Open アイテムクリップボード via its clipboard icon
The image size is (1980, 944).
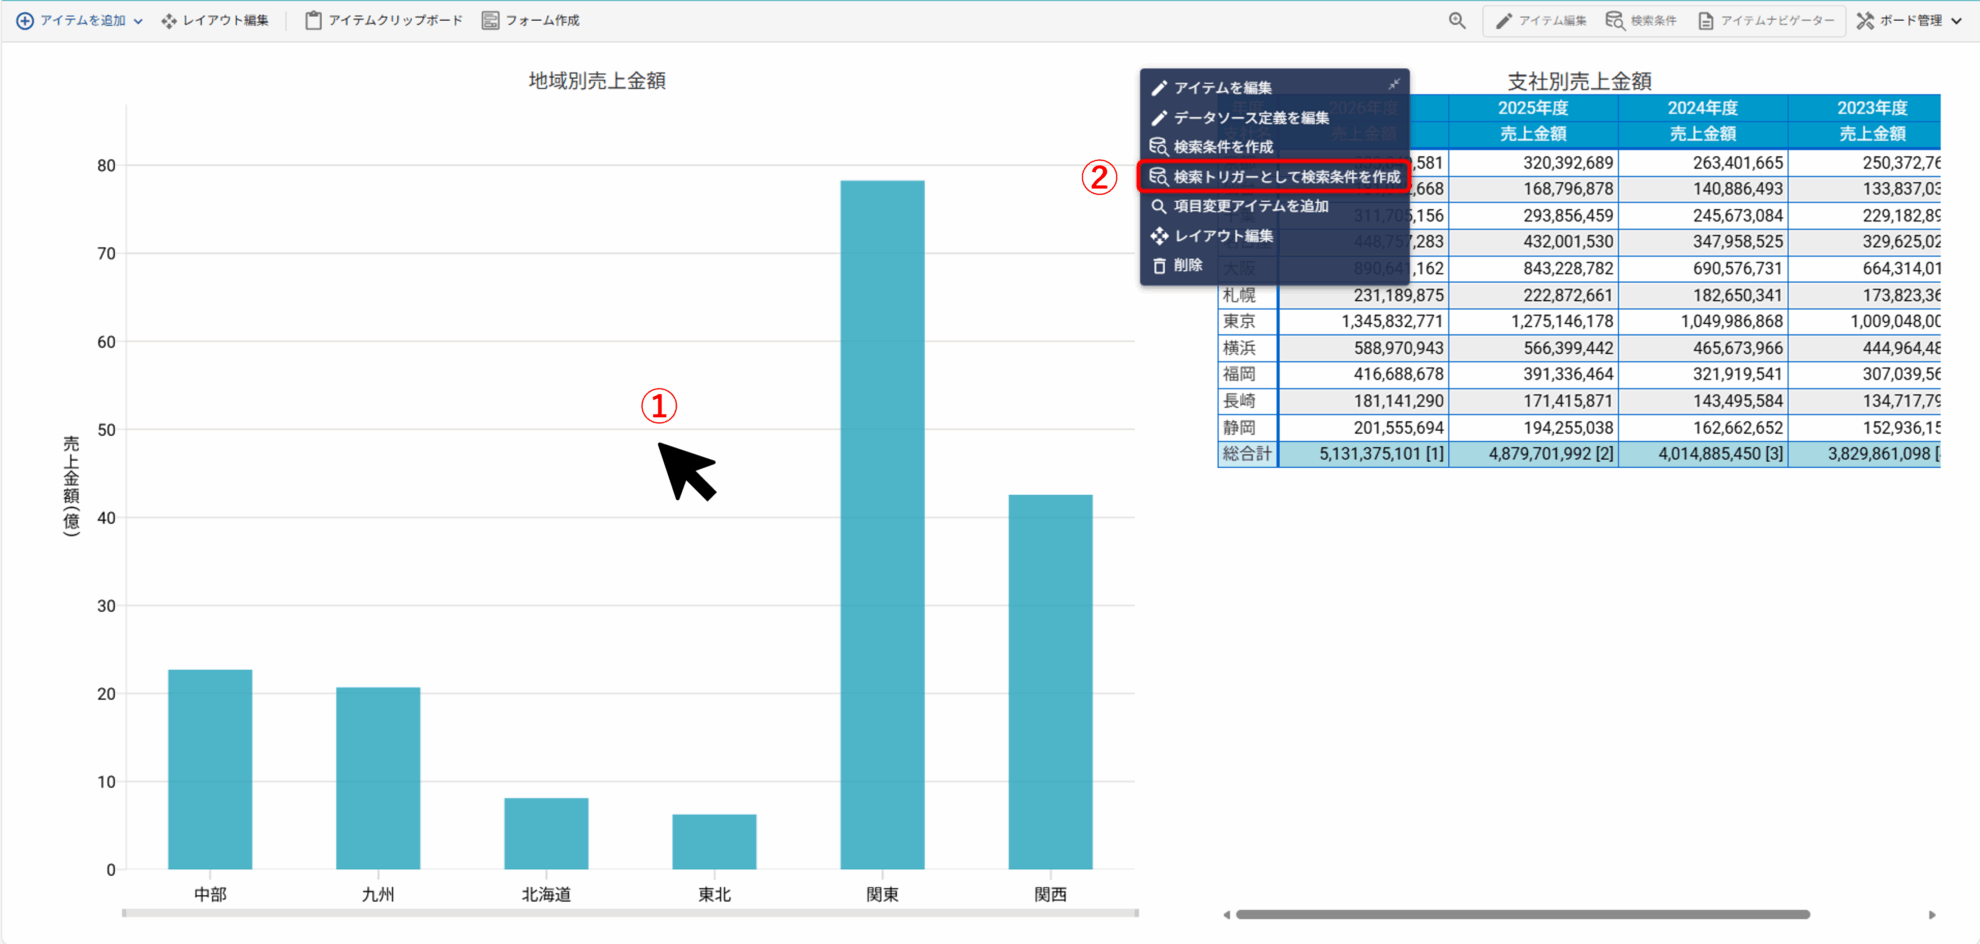313,19
